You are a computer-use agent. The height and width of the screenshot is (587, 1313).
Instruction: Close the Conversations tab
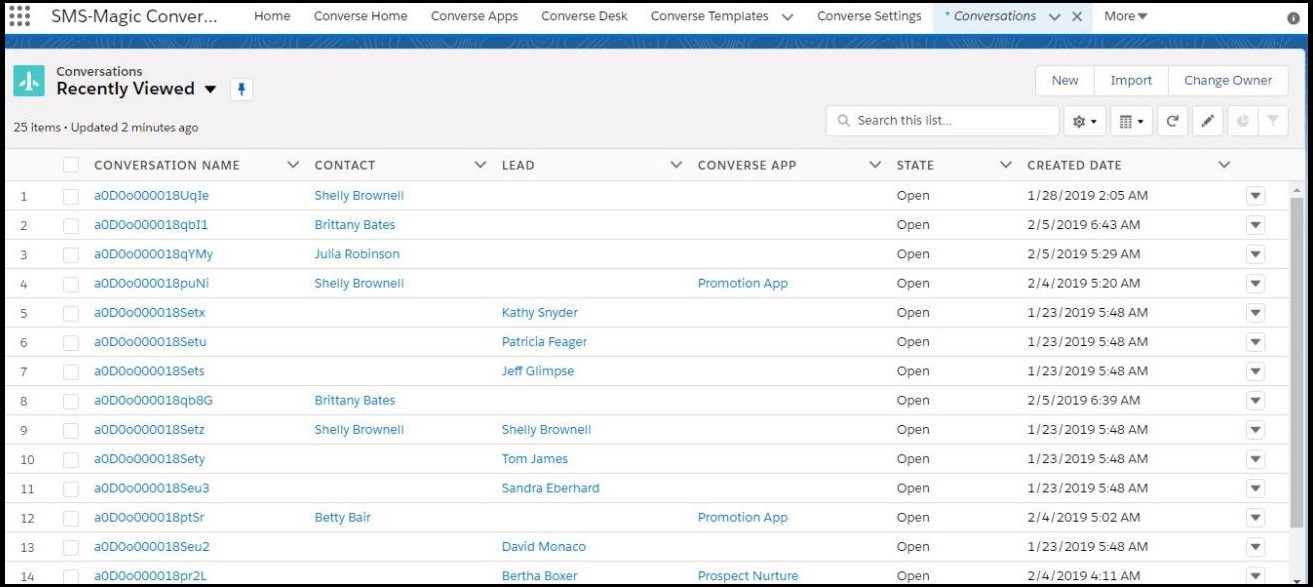(1076, 17)
